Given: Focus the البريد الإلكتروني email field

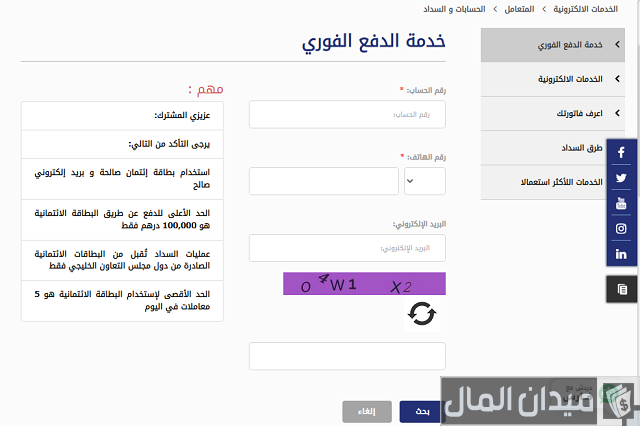Looking at the screenshot, I should (x=347, y=248).
